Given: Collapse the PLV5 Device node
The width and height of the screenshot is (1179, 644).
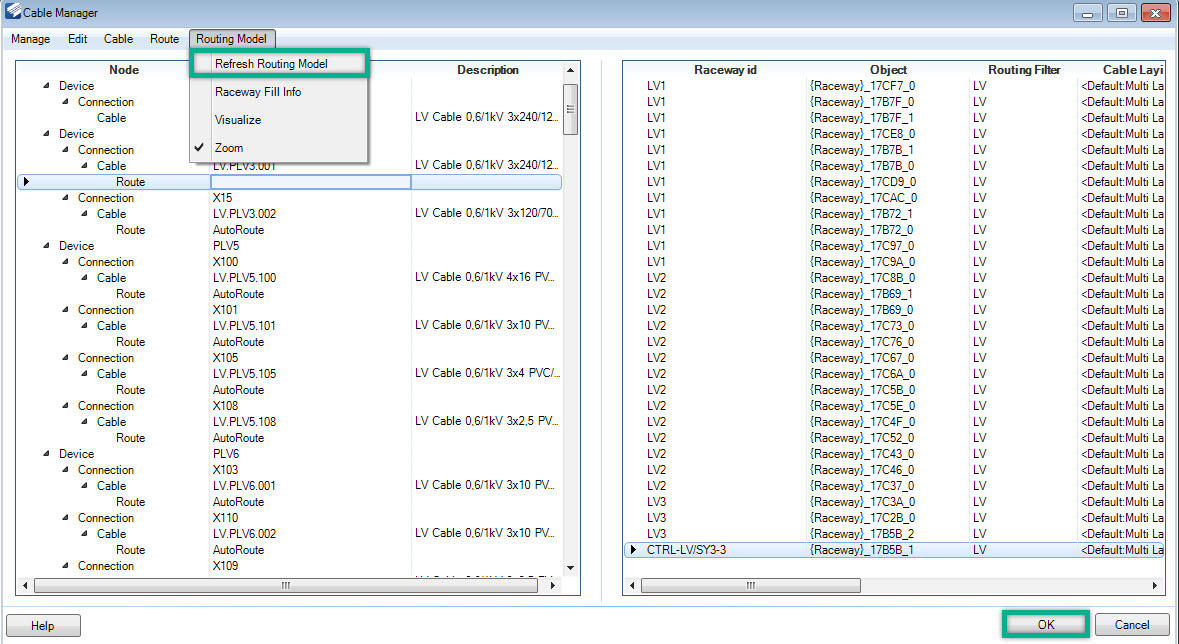Looking at the screenshot, I should [x=47, y=245].
